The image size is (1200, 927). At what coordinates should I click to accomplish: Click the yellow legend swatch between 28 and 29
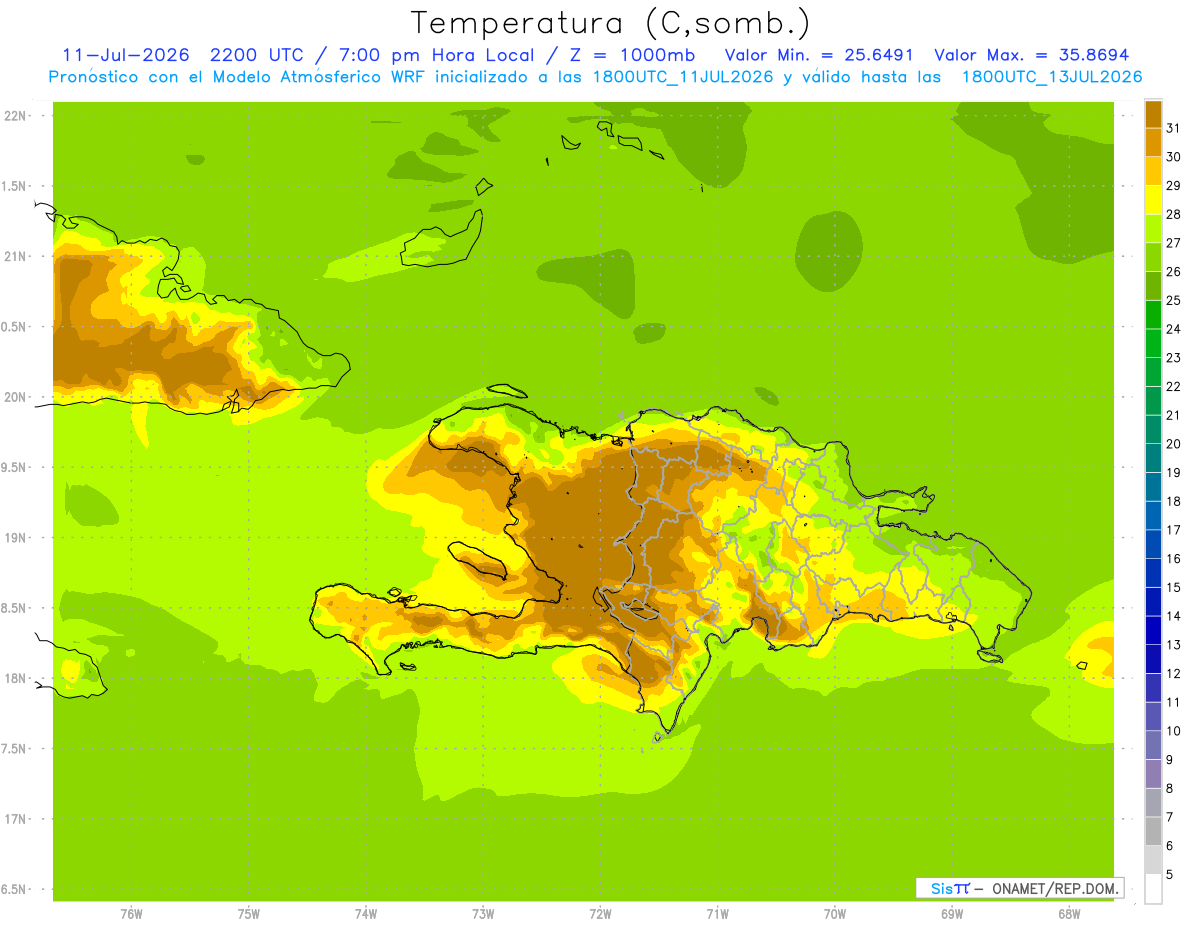[1153, 200]
